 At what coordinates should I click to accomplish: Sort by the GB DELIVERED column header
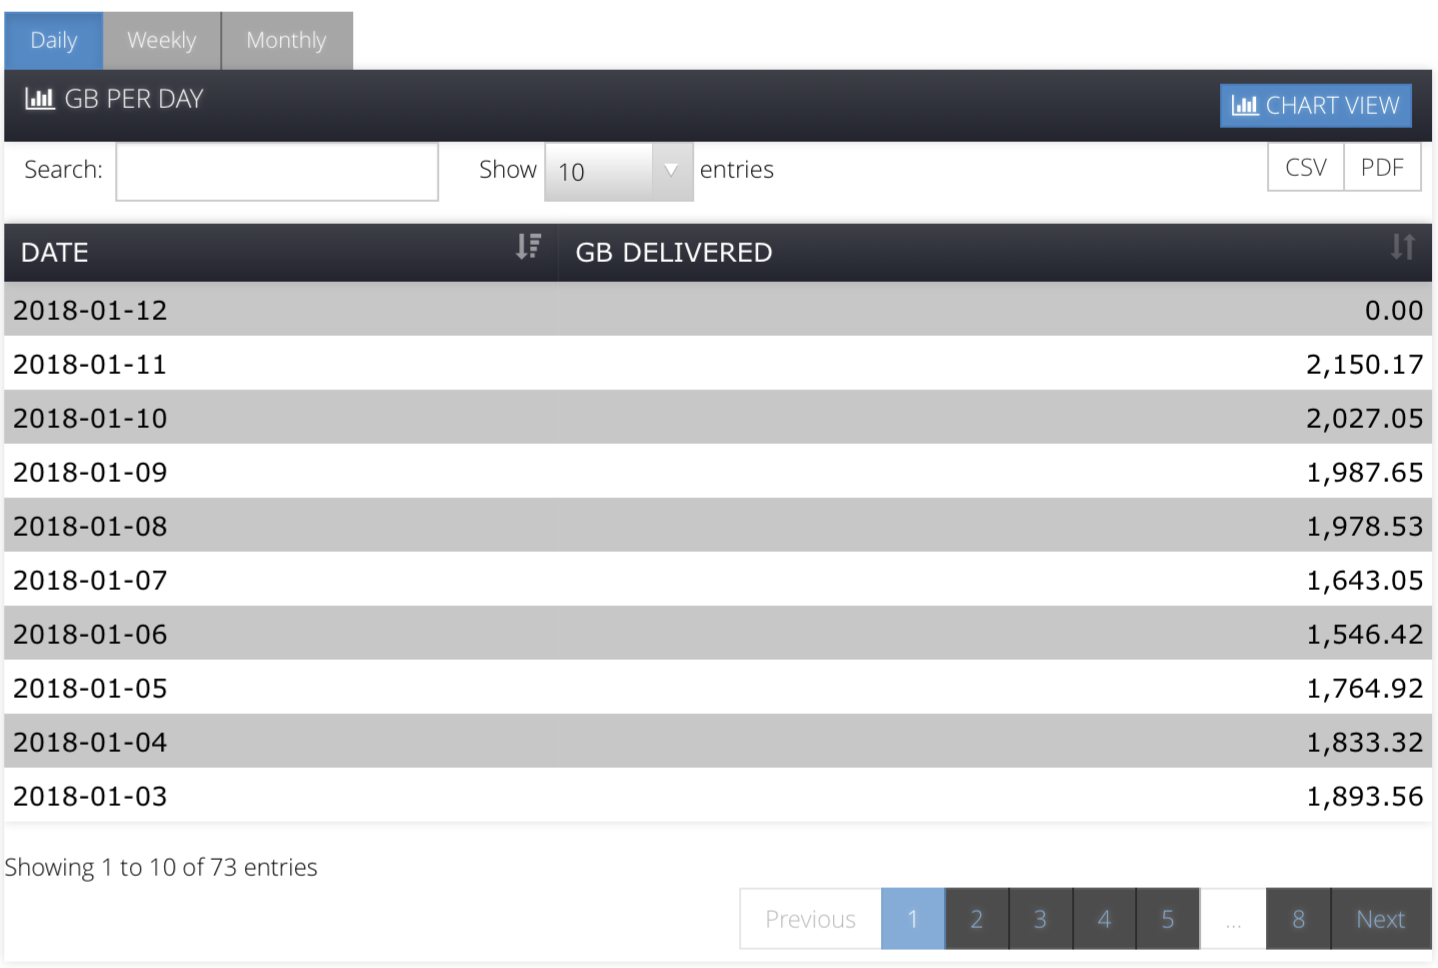tap(994, 252)
